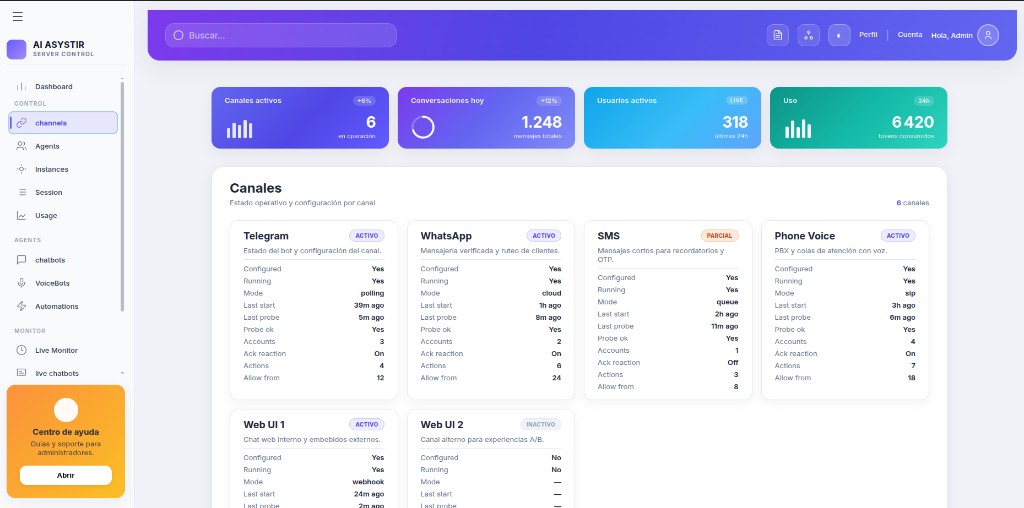
Task: Select Dashboard in the sidebar menu
Action: (53, 86)
